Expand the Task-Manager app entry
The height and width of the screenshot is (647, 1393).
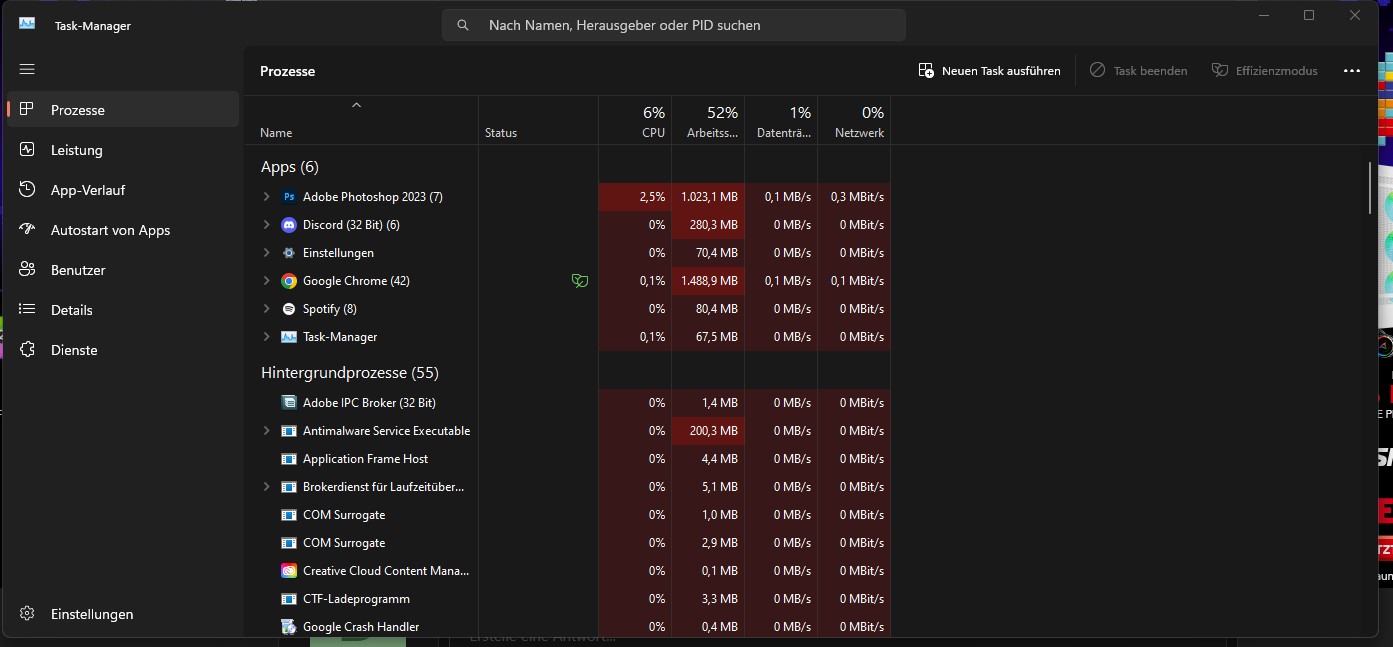click(266, 337)
